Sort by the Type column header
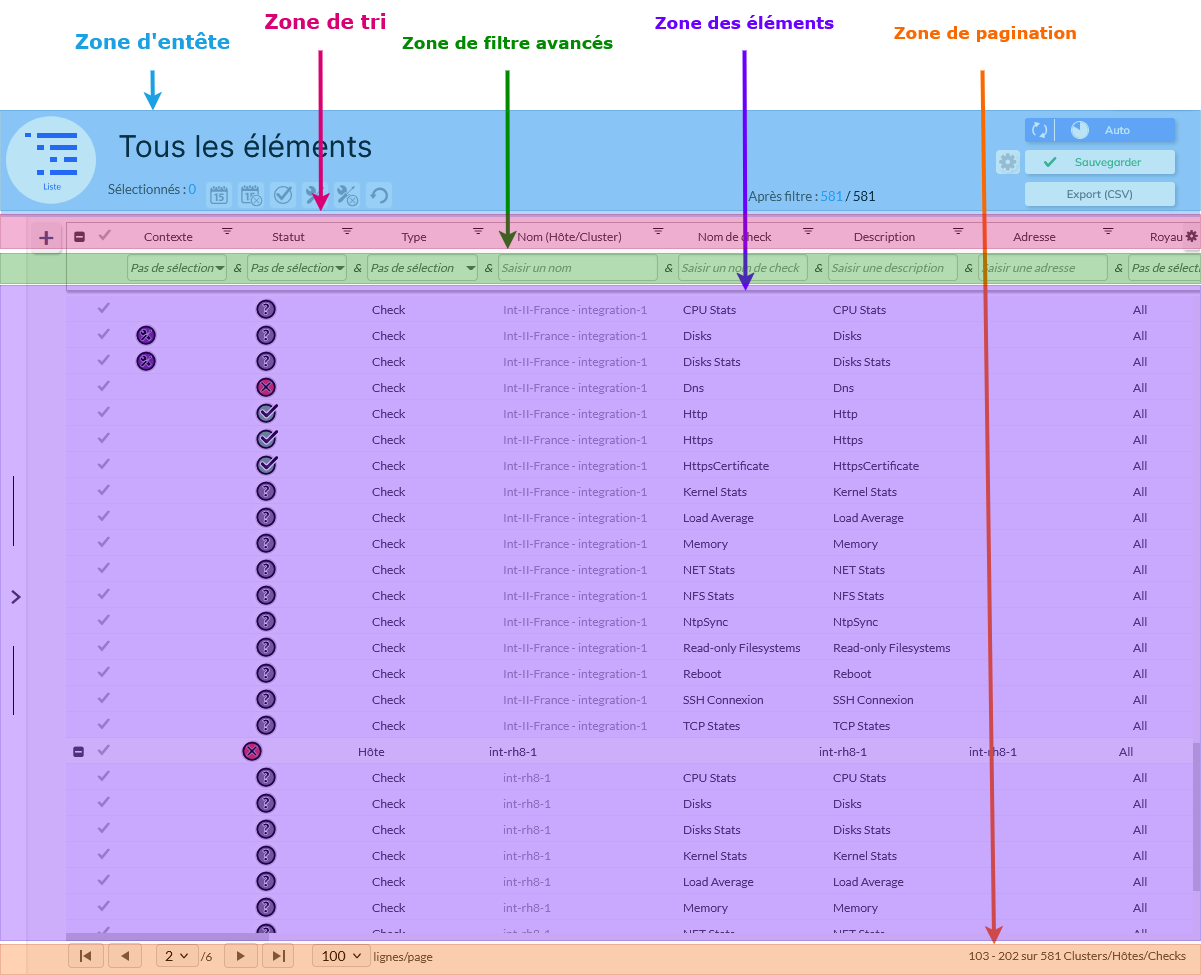1201x975 pixels. coord(414,237)
